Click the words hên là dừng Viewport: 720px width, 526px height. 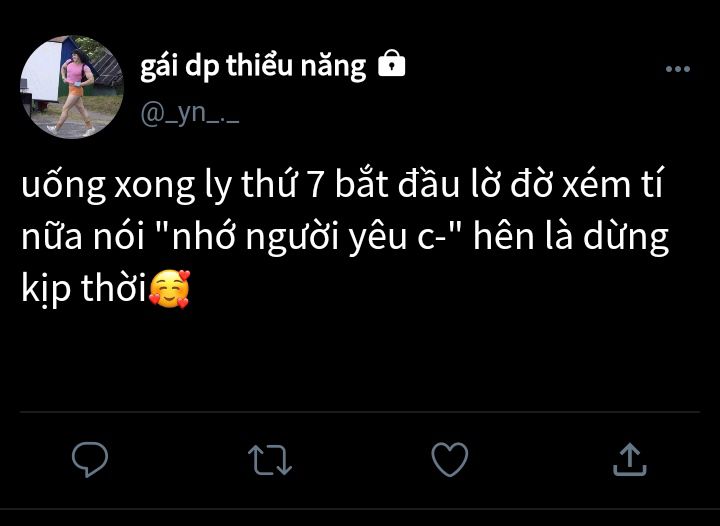point(571,237)
